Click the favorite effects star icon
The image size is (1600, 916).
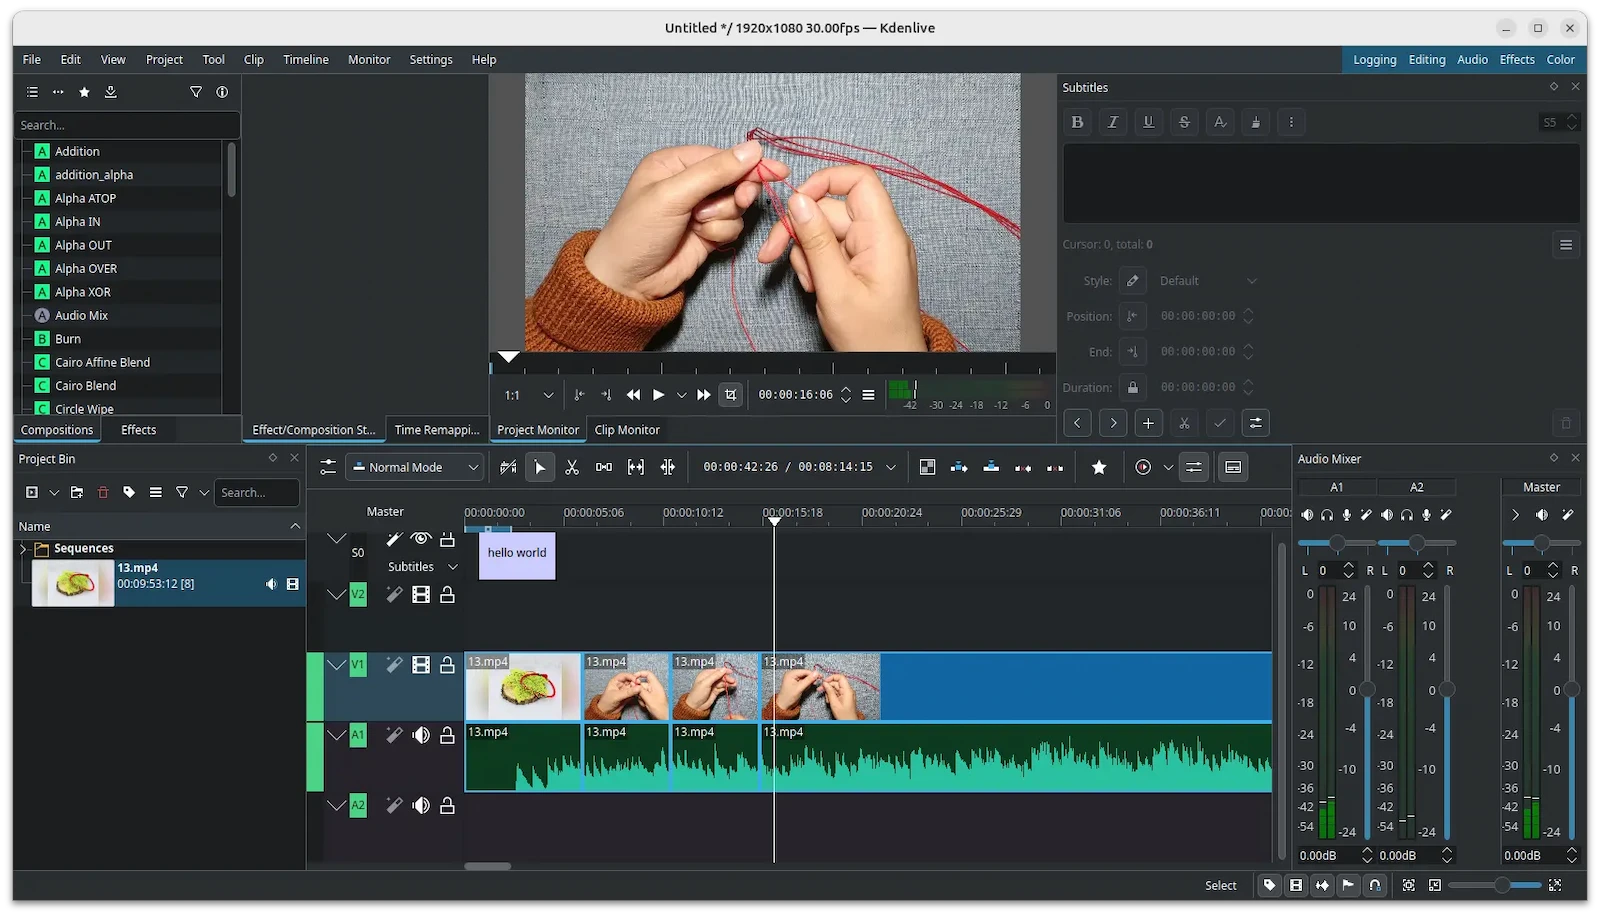pyautogui.click(x=1099, y=467)
